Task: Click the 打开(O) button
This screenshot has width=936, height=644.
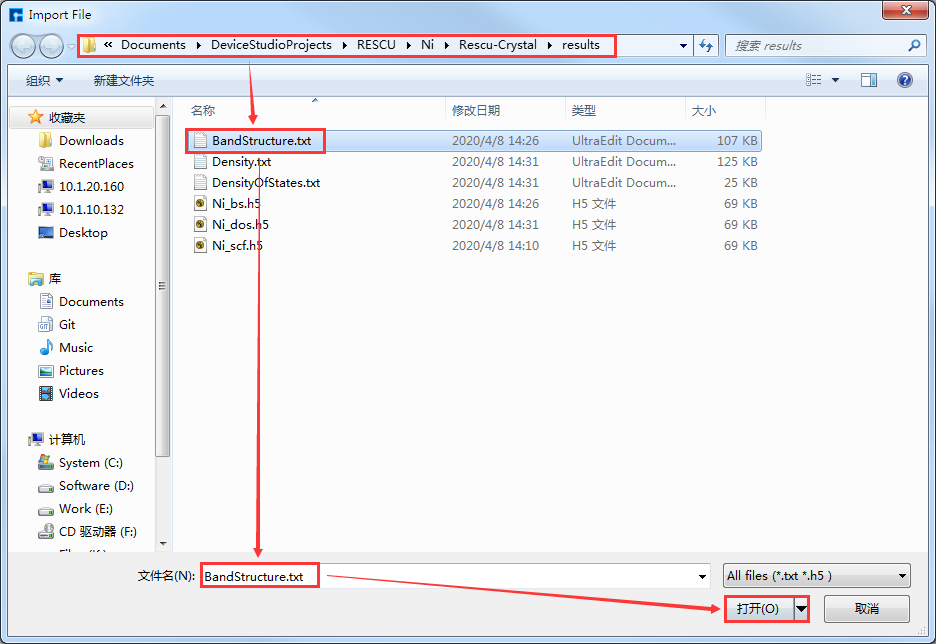Action: [x=757, y=609]
